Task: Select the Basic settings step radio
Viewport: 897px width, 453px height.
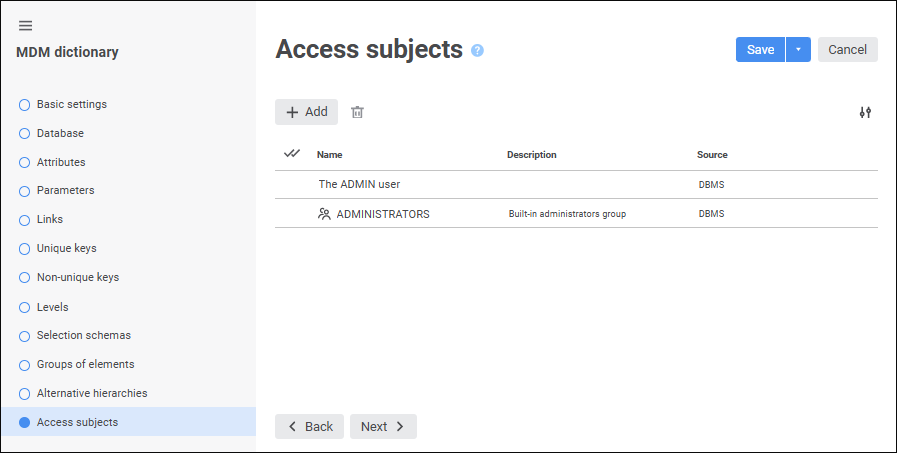Action: pyautogui.click(x=25, y=105)
